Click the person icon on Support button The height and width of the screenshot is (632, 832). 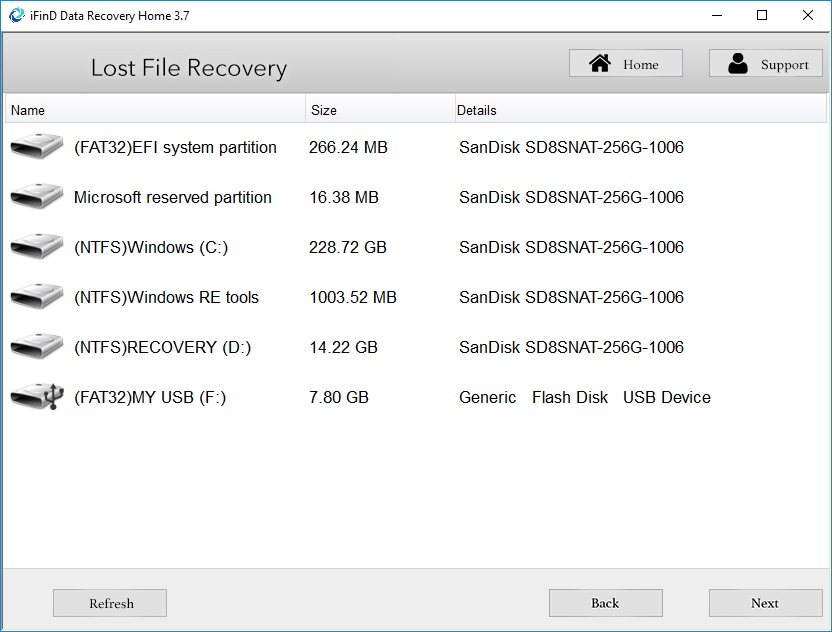[738, 63]
